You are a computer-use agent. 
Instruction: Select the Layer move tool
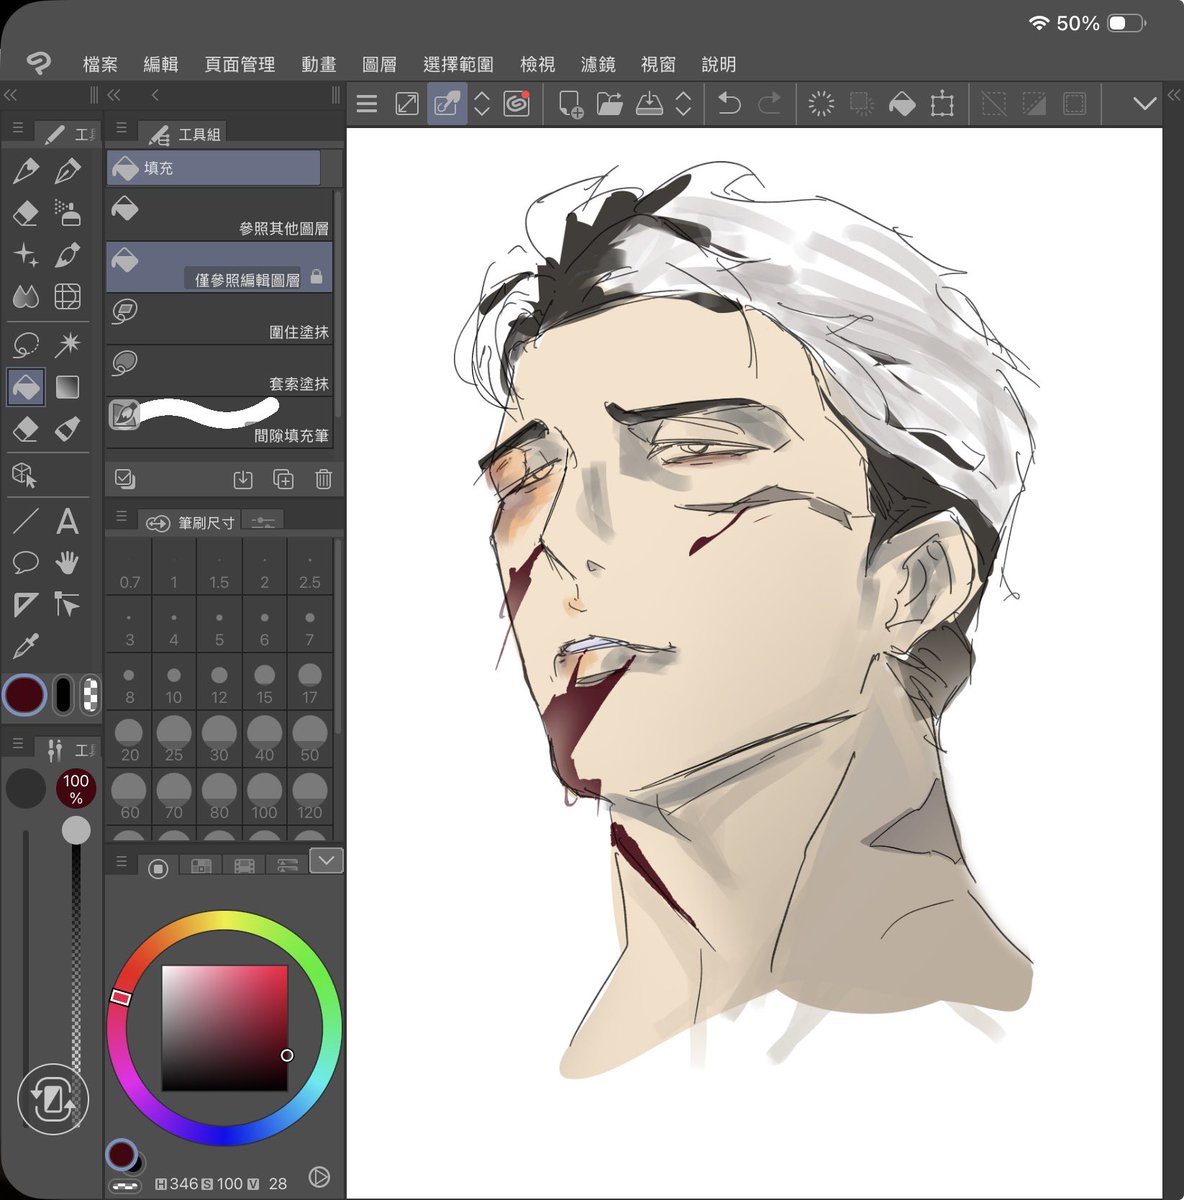pos(67,605)
